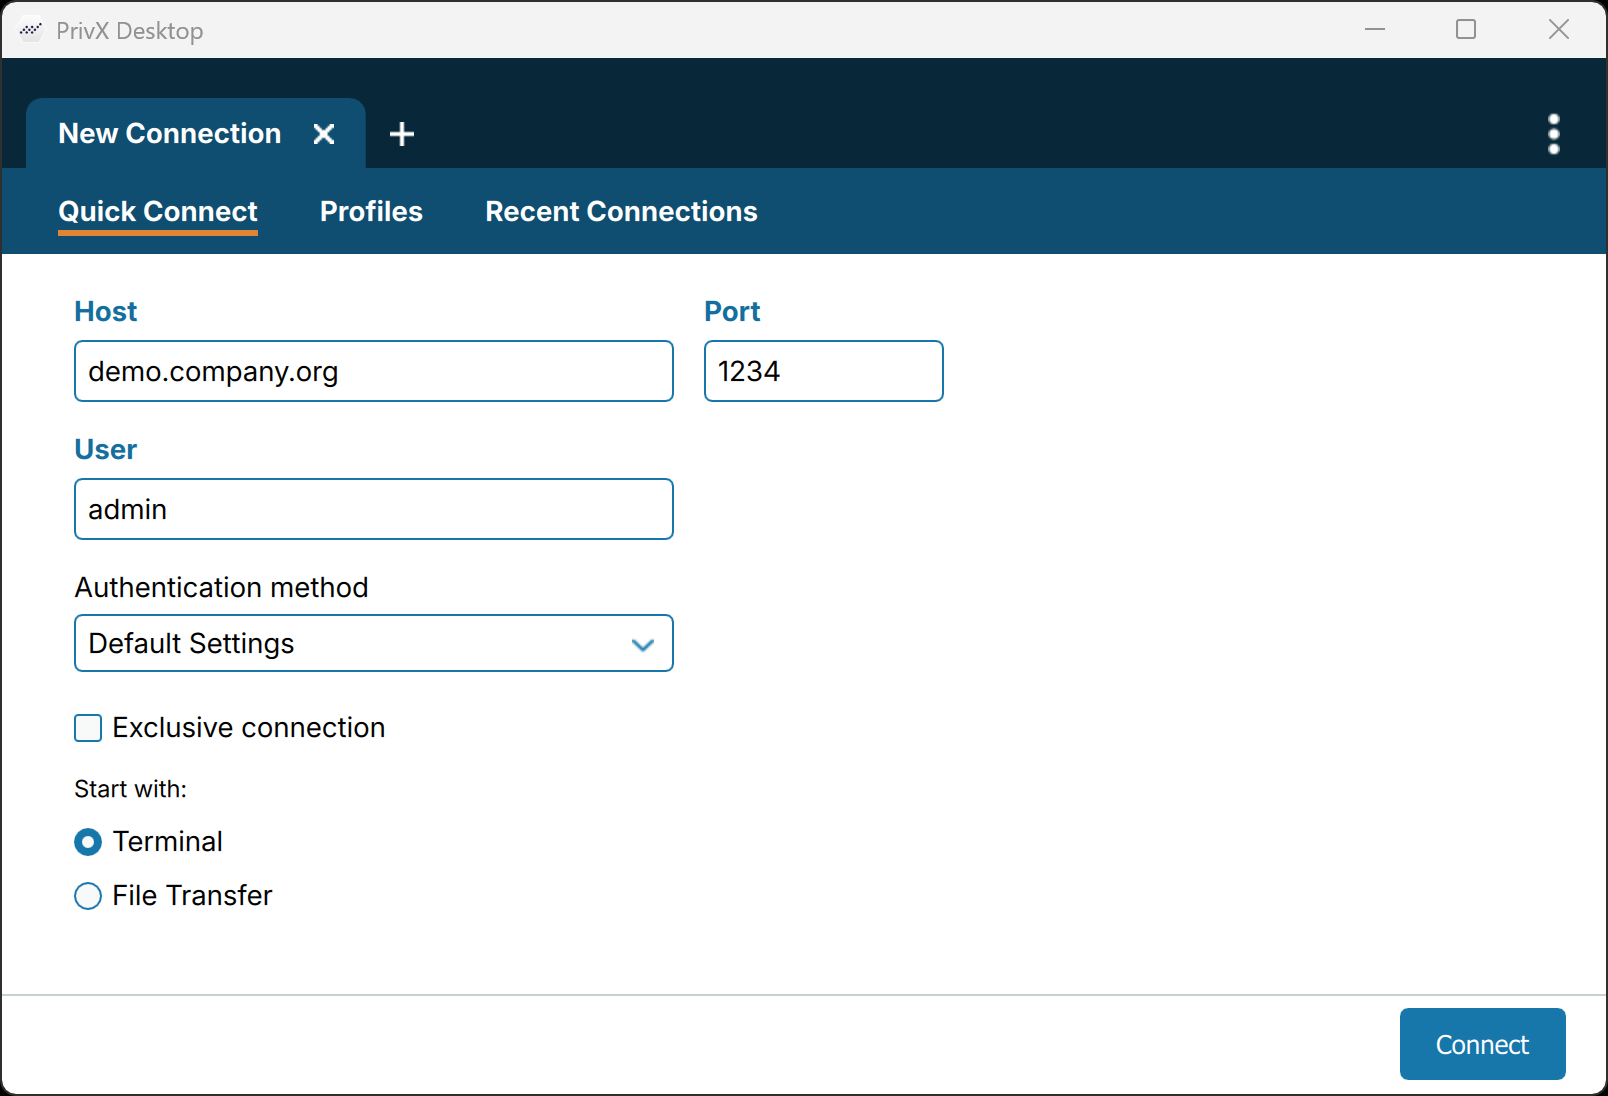Switch to the Profiles tab

pos(370,211)
